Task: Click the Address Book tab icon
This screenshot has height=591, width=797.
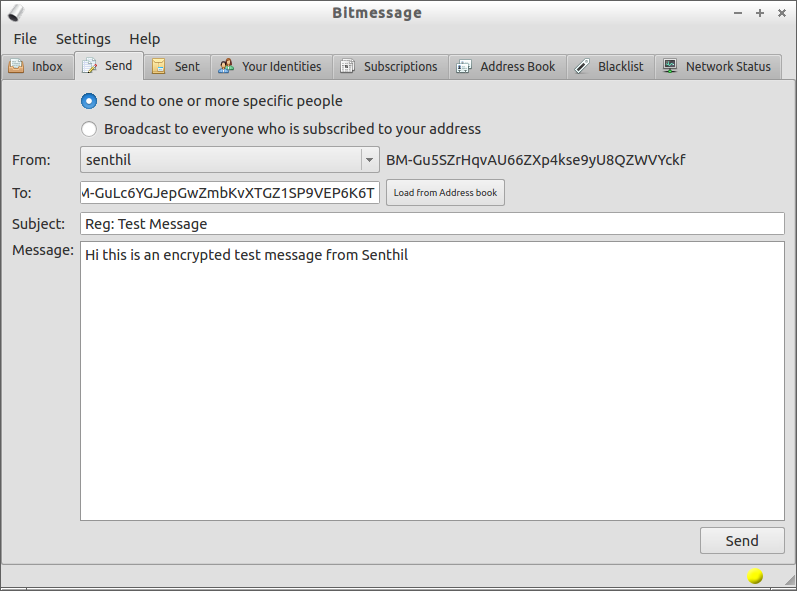Action: point(464,67)
